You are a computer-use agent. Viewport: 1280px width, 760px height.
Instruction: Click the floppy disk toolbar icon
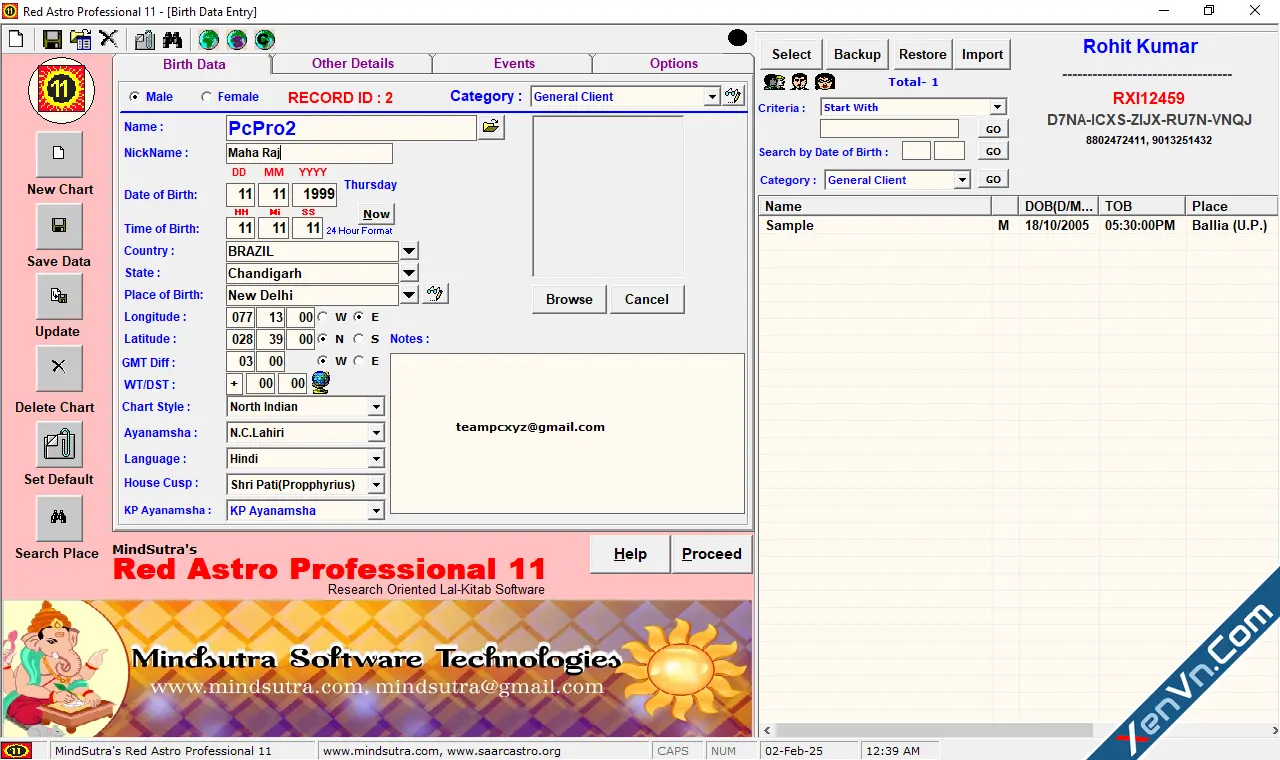tap(52, 39)
